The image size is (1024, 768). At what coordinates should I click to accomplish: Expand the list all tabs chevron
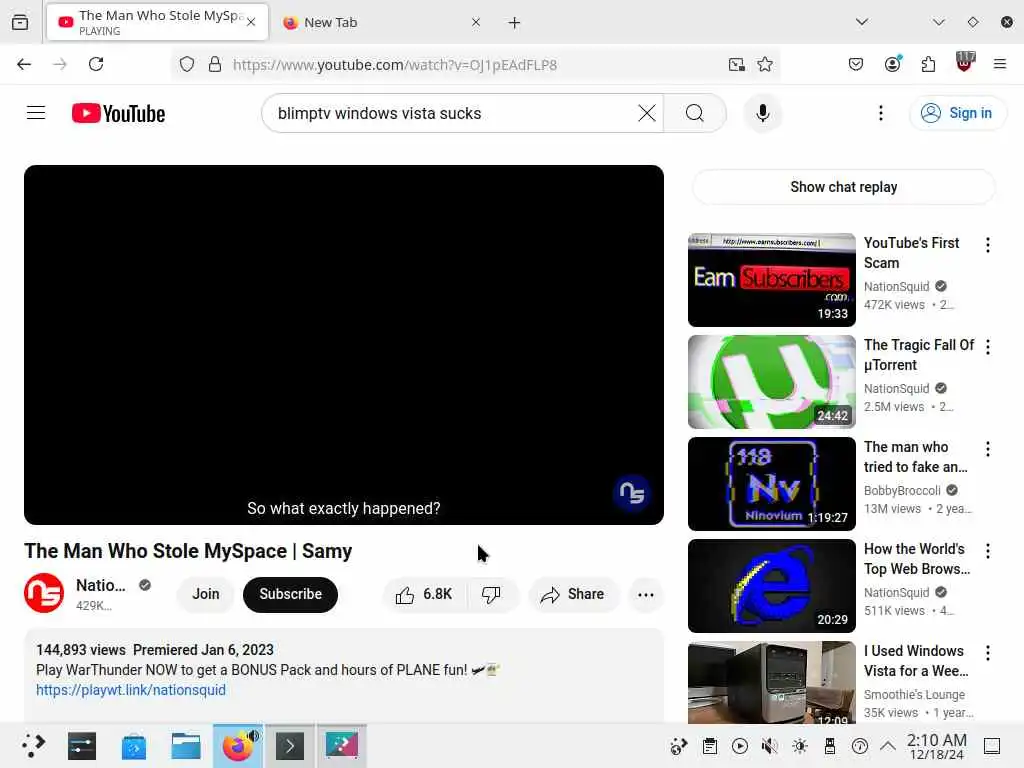click(862, 22)
